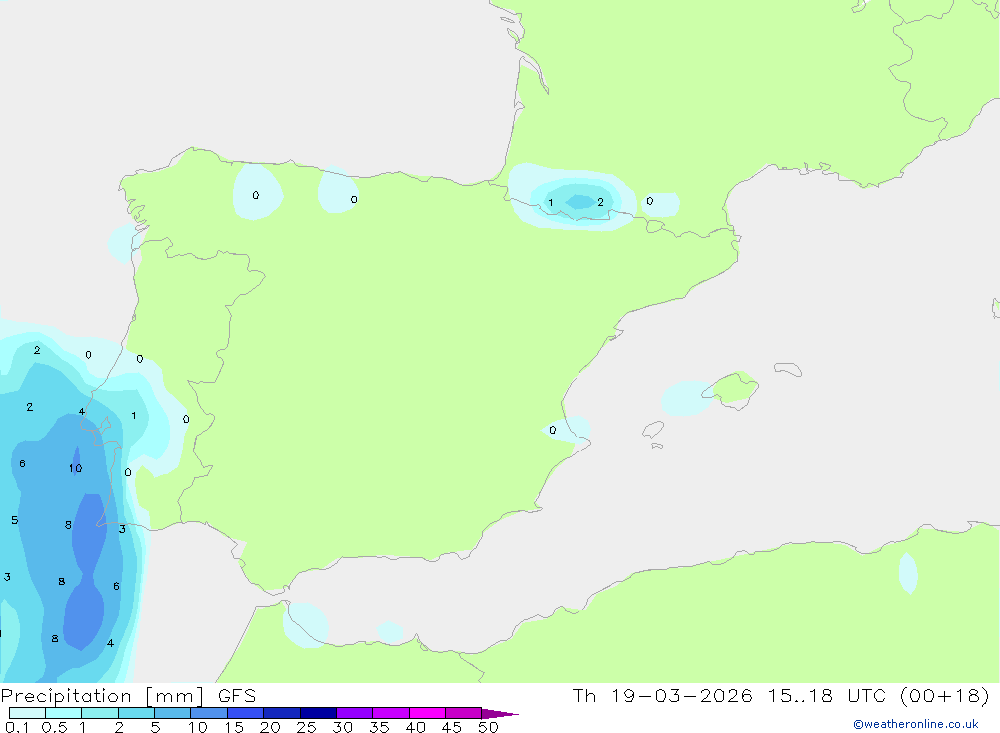This screenshot has height=733, width=1000.
Task: Click the 45–50 mm legend color box
Action: tap(464, 713)
